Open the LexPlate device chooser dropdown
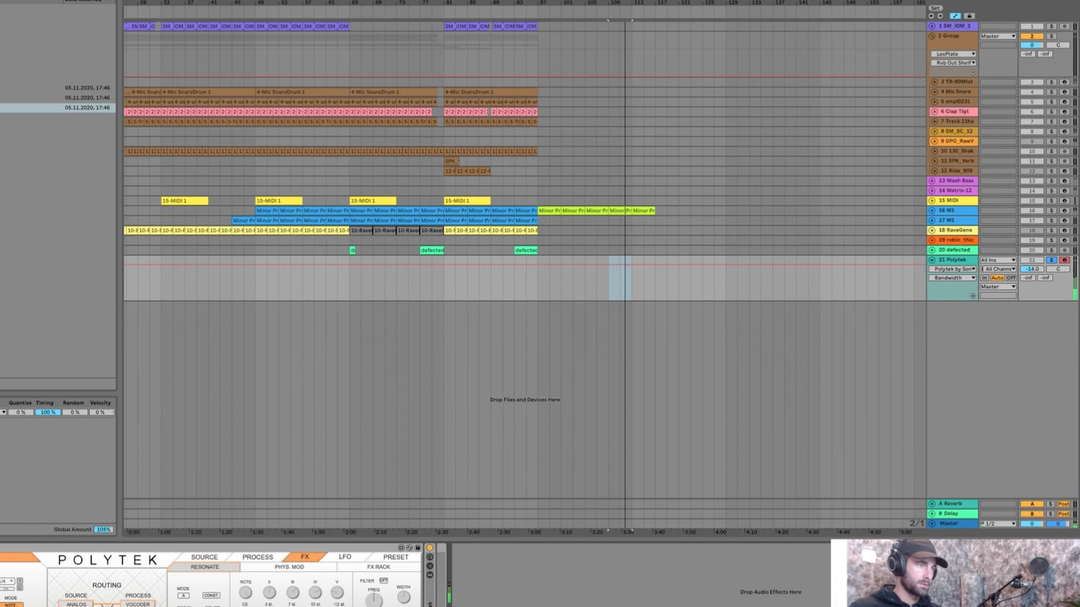The height and width of the screenshot is (607, 1080). point(954,54)
